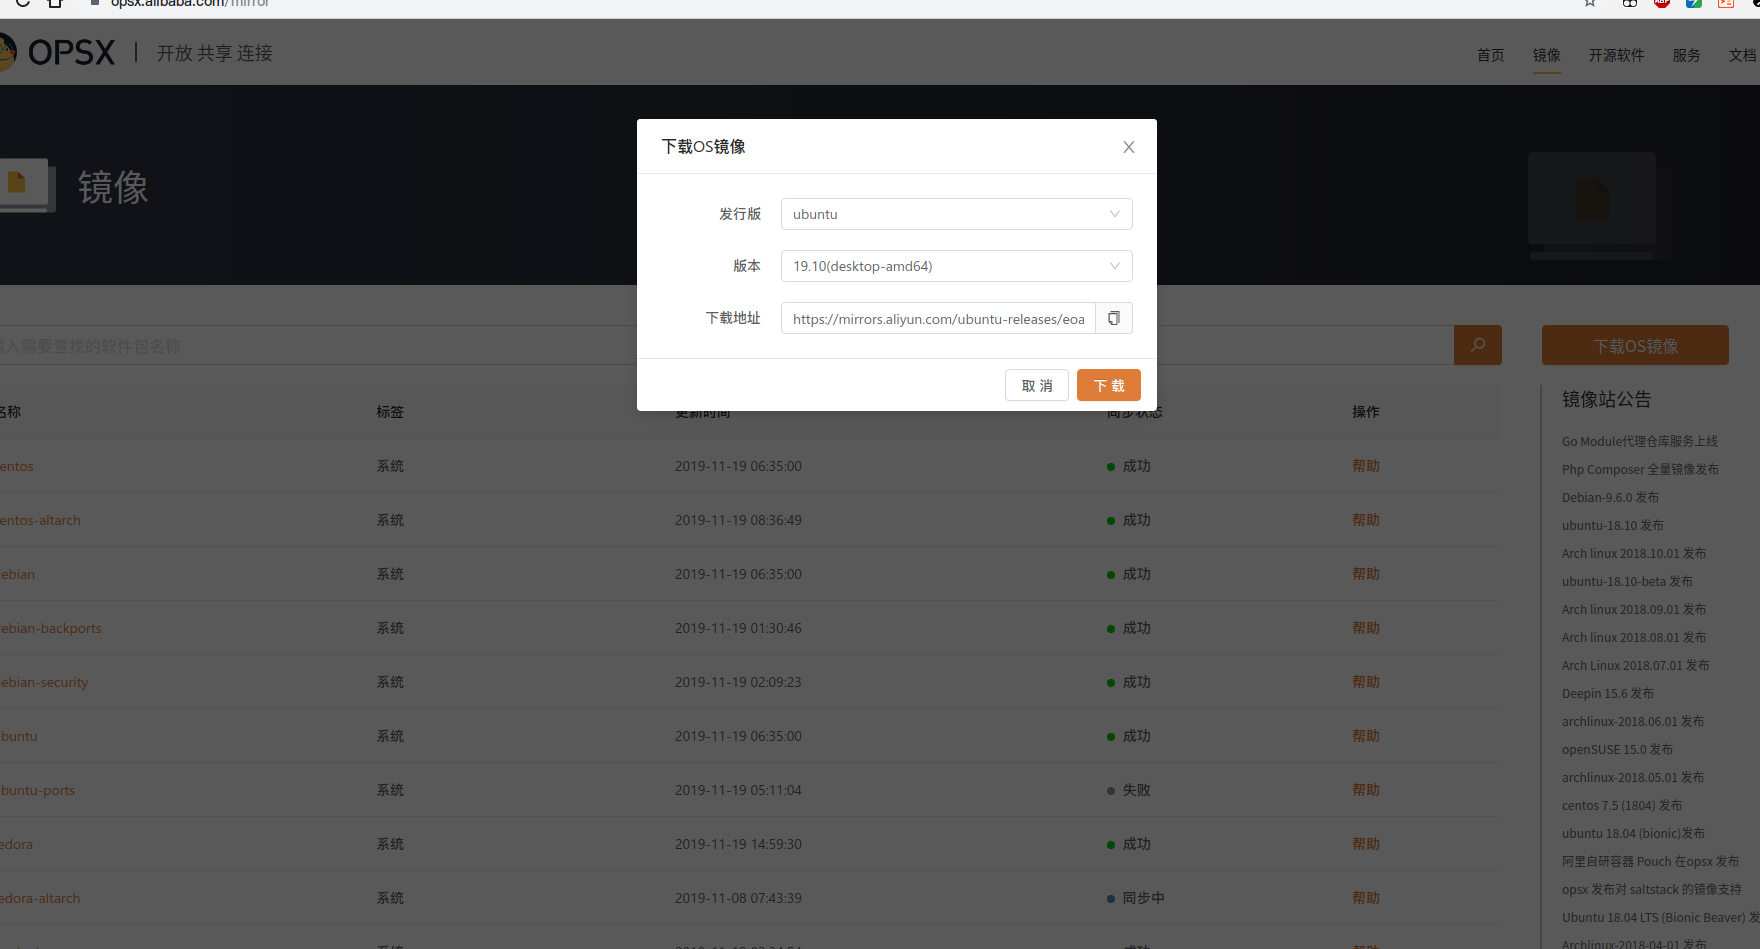
Task: Open openSUSE 15.0 发布 announcement
Action: (x=1617, y=749)
